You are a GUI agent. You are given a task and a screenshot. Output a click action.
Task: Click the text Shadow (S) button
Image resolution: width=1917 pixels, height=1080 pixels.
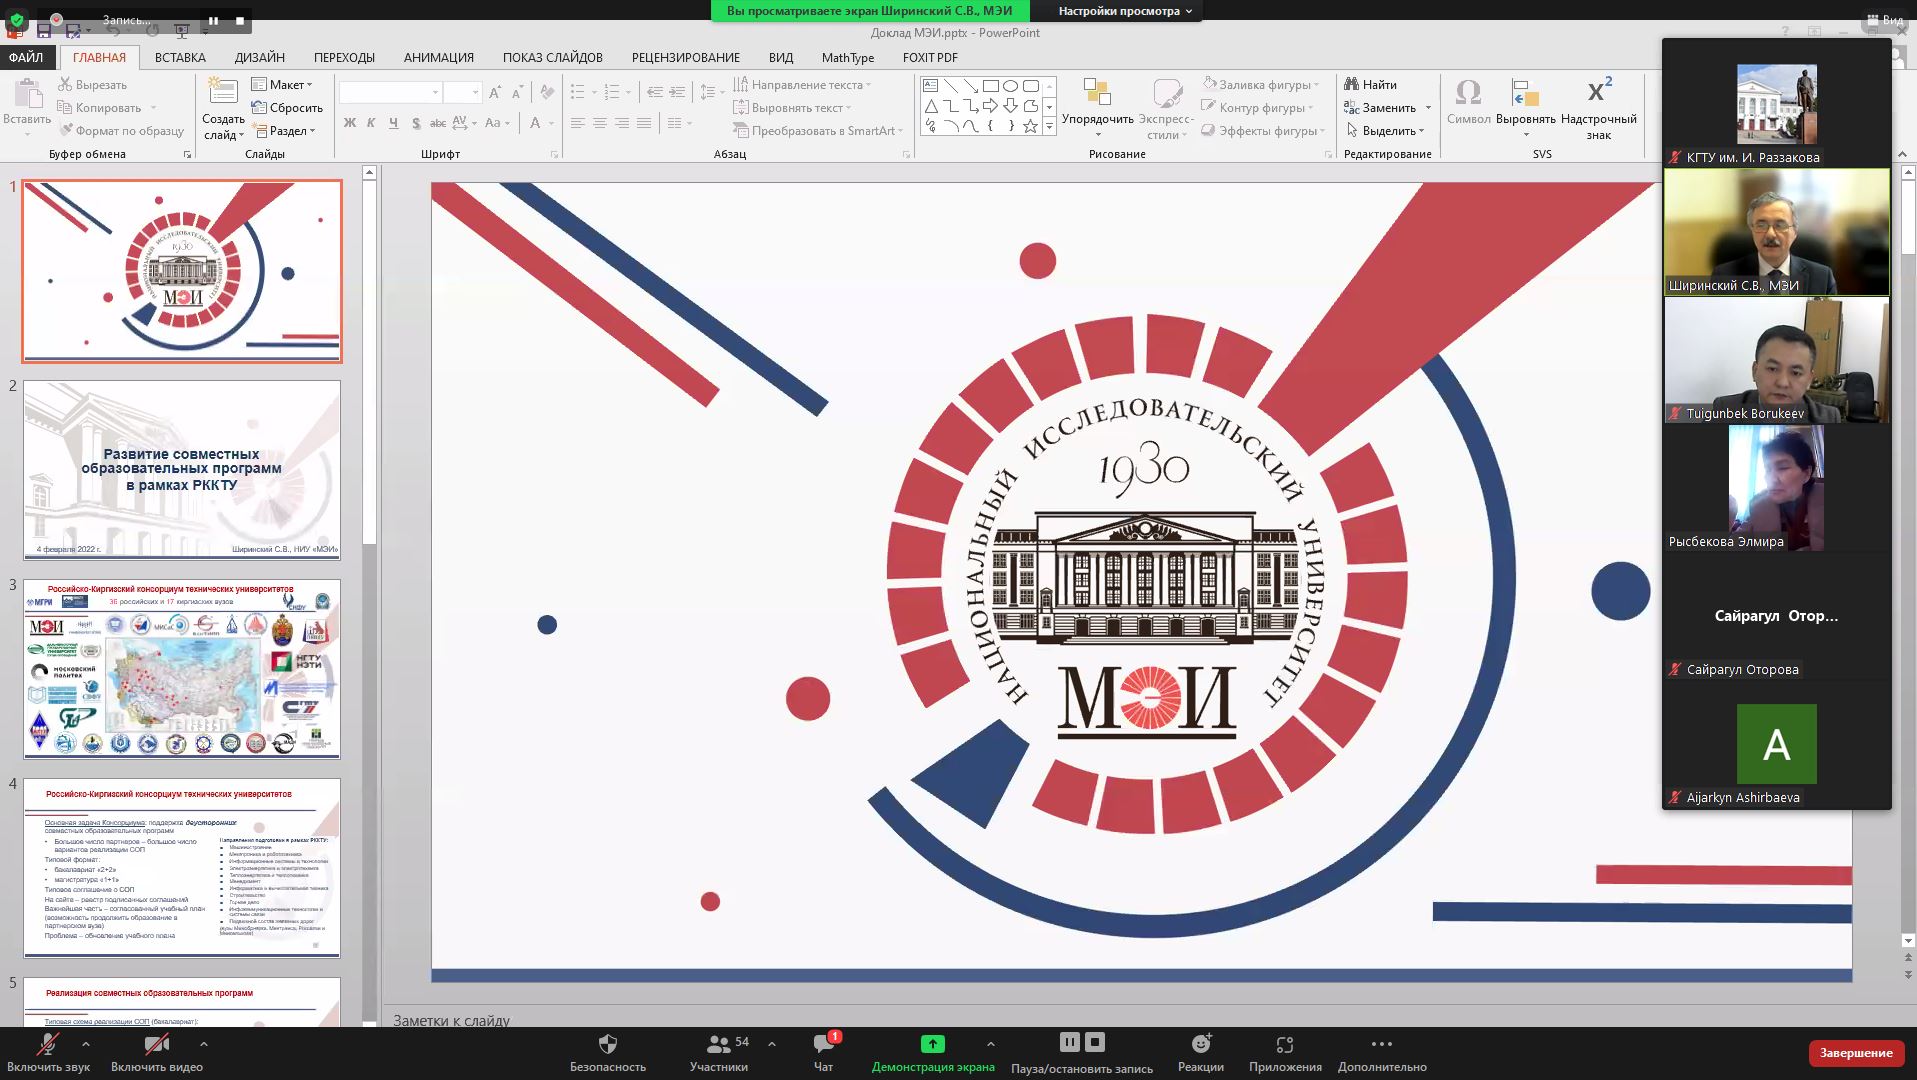(x=416, y=123)
